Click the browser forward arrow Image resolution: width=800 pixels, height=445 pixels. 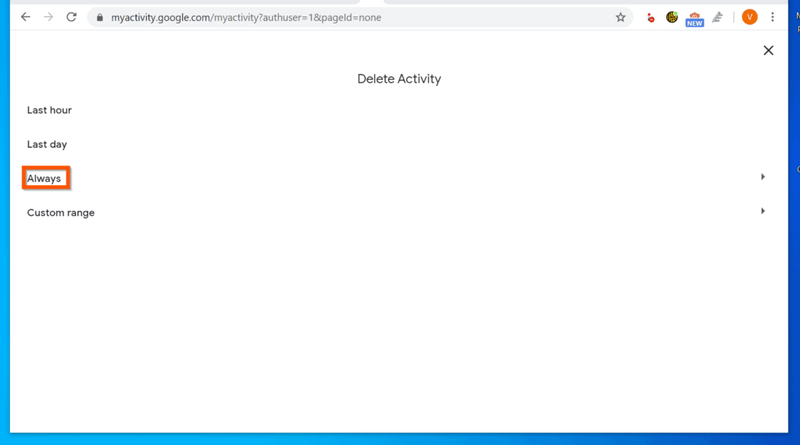(x=48, y=17)
